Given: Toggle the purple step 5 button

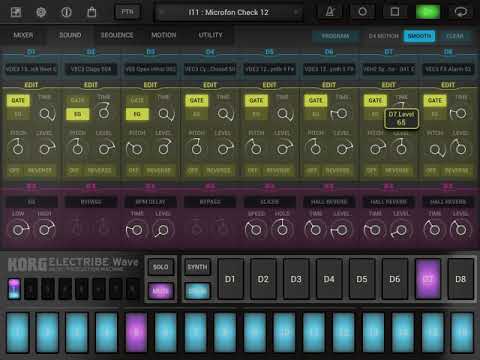Looking at the screenshot, I should pos(136,332).
